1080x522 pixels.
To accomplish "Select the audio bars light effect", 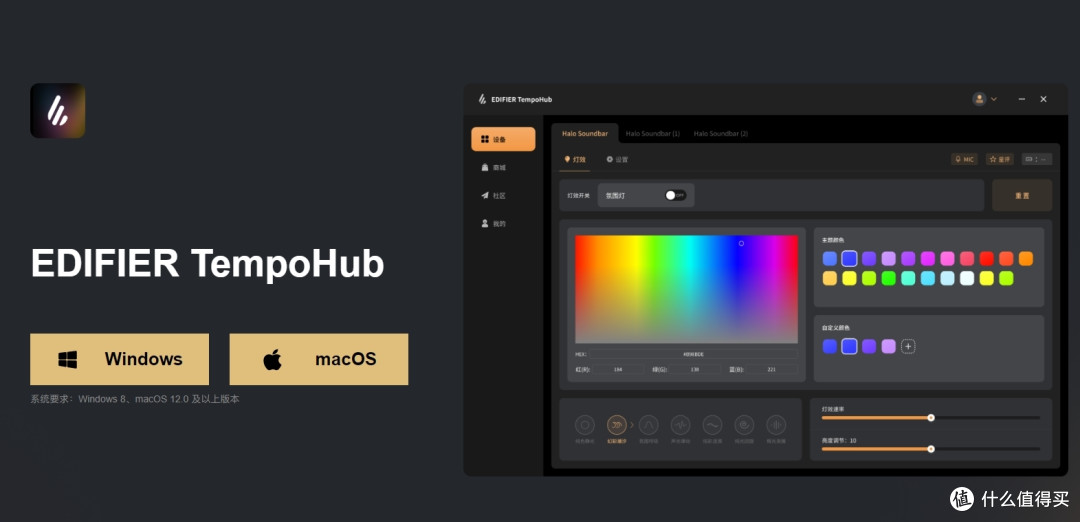I will click(x=776, y=425).
